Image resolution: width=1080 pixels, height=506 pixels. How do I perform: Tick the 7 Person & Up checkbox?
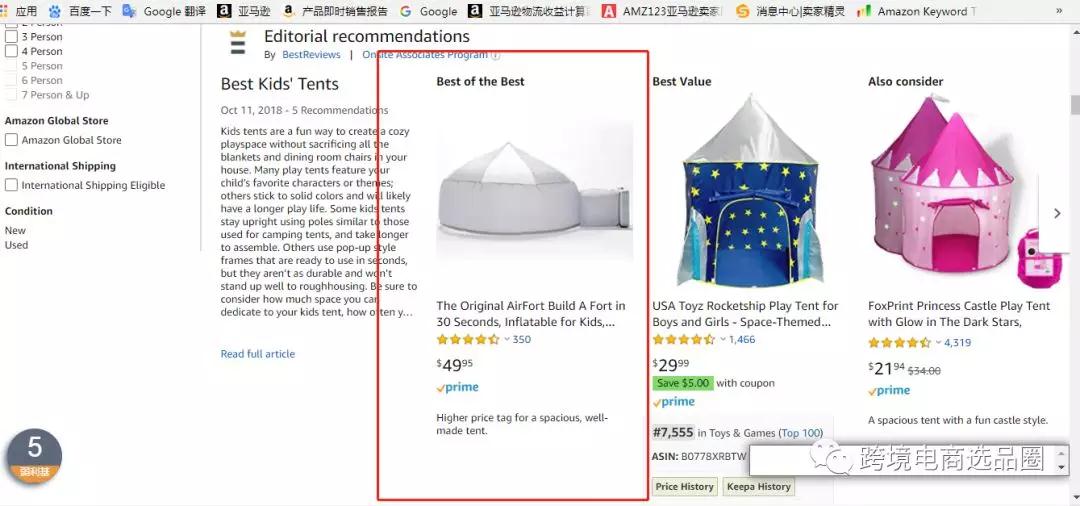point(11,94)
